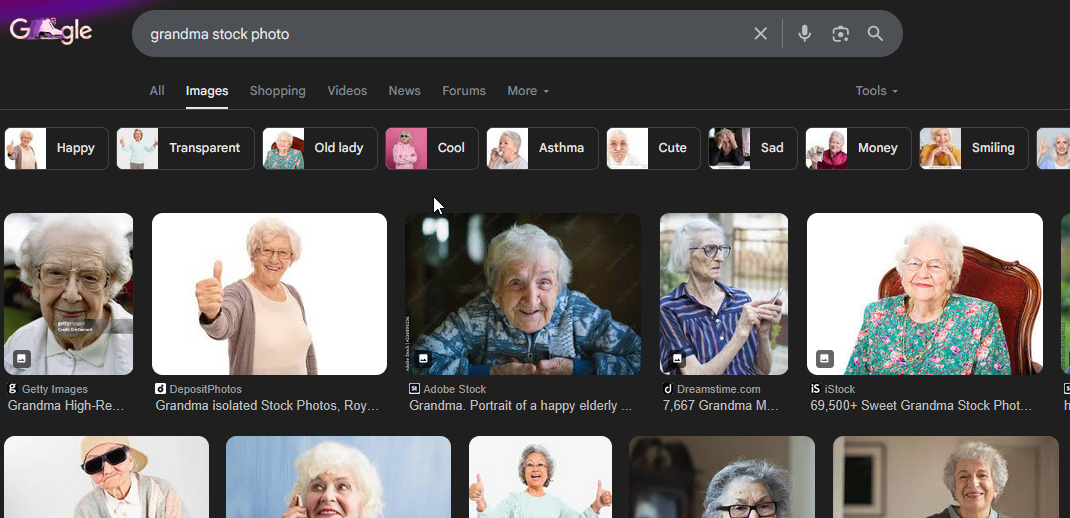Click the Getty Images source favicon
The height and width of the screenshot is (518, 1070).
[13, 389]
